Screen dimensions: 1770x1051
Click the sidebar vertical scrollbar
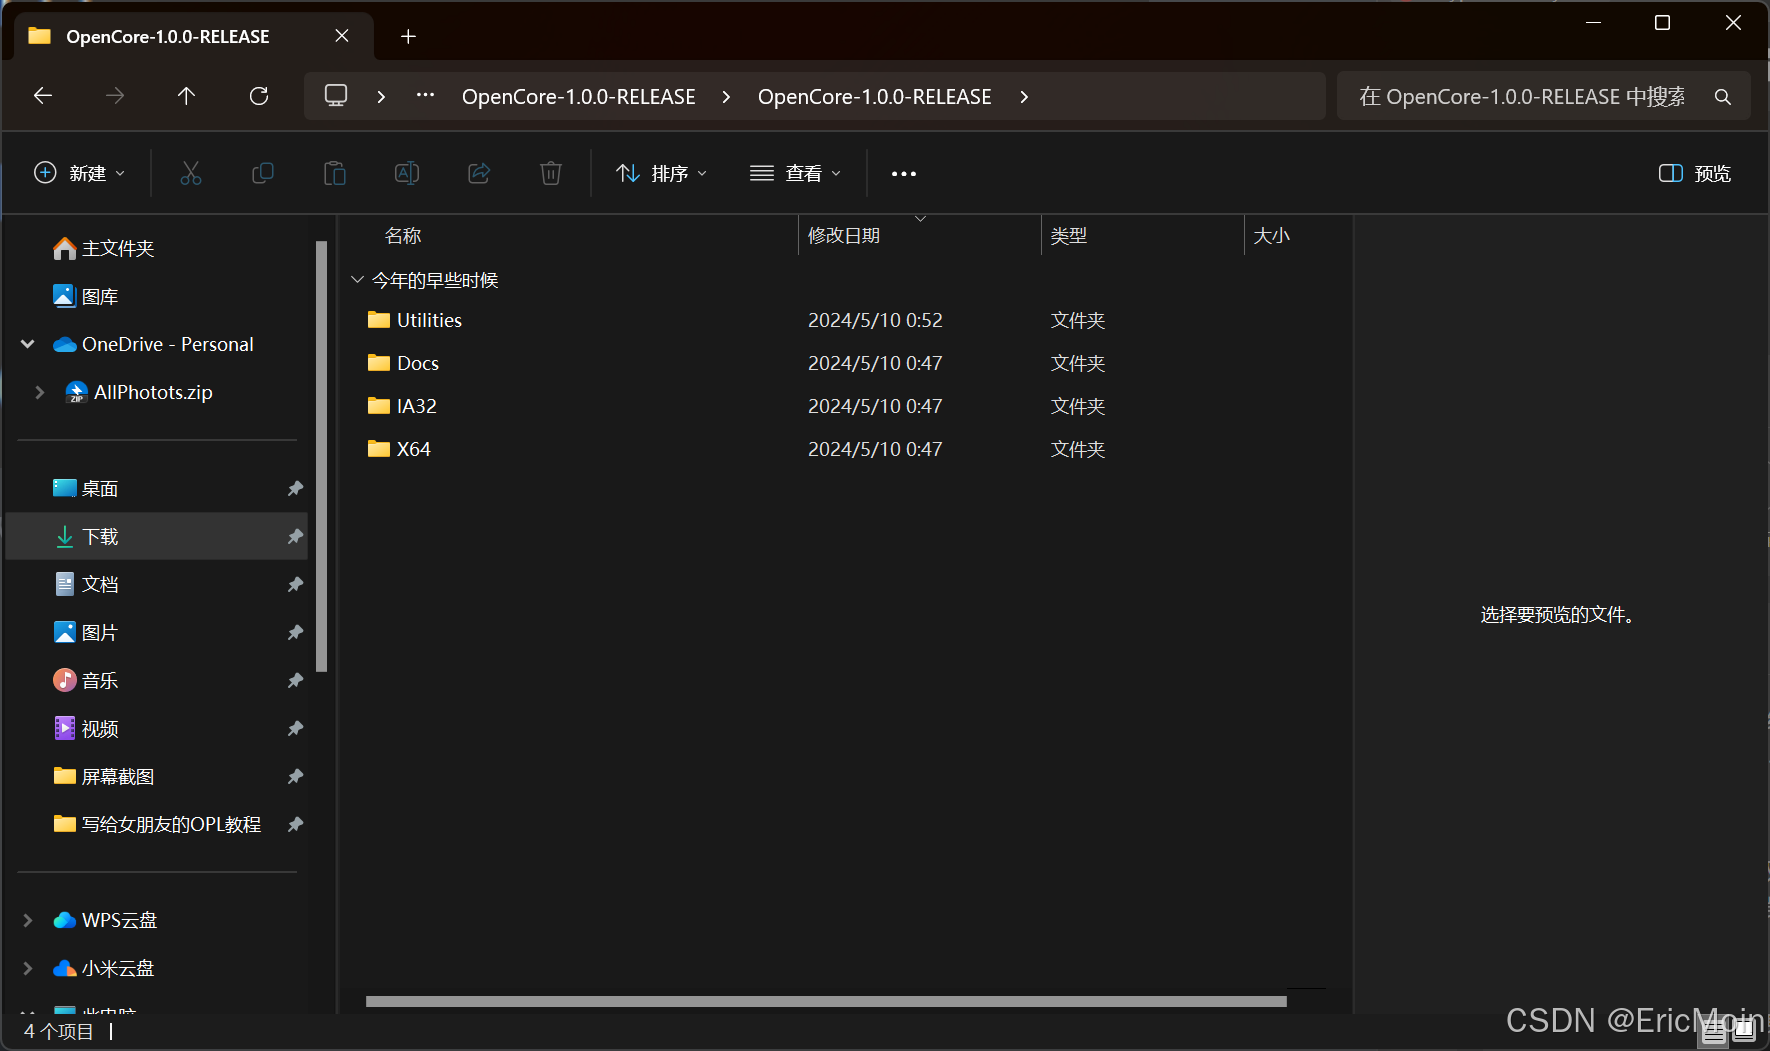(x=321, y=456)
